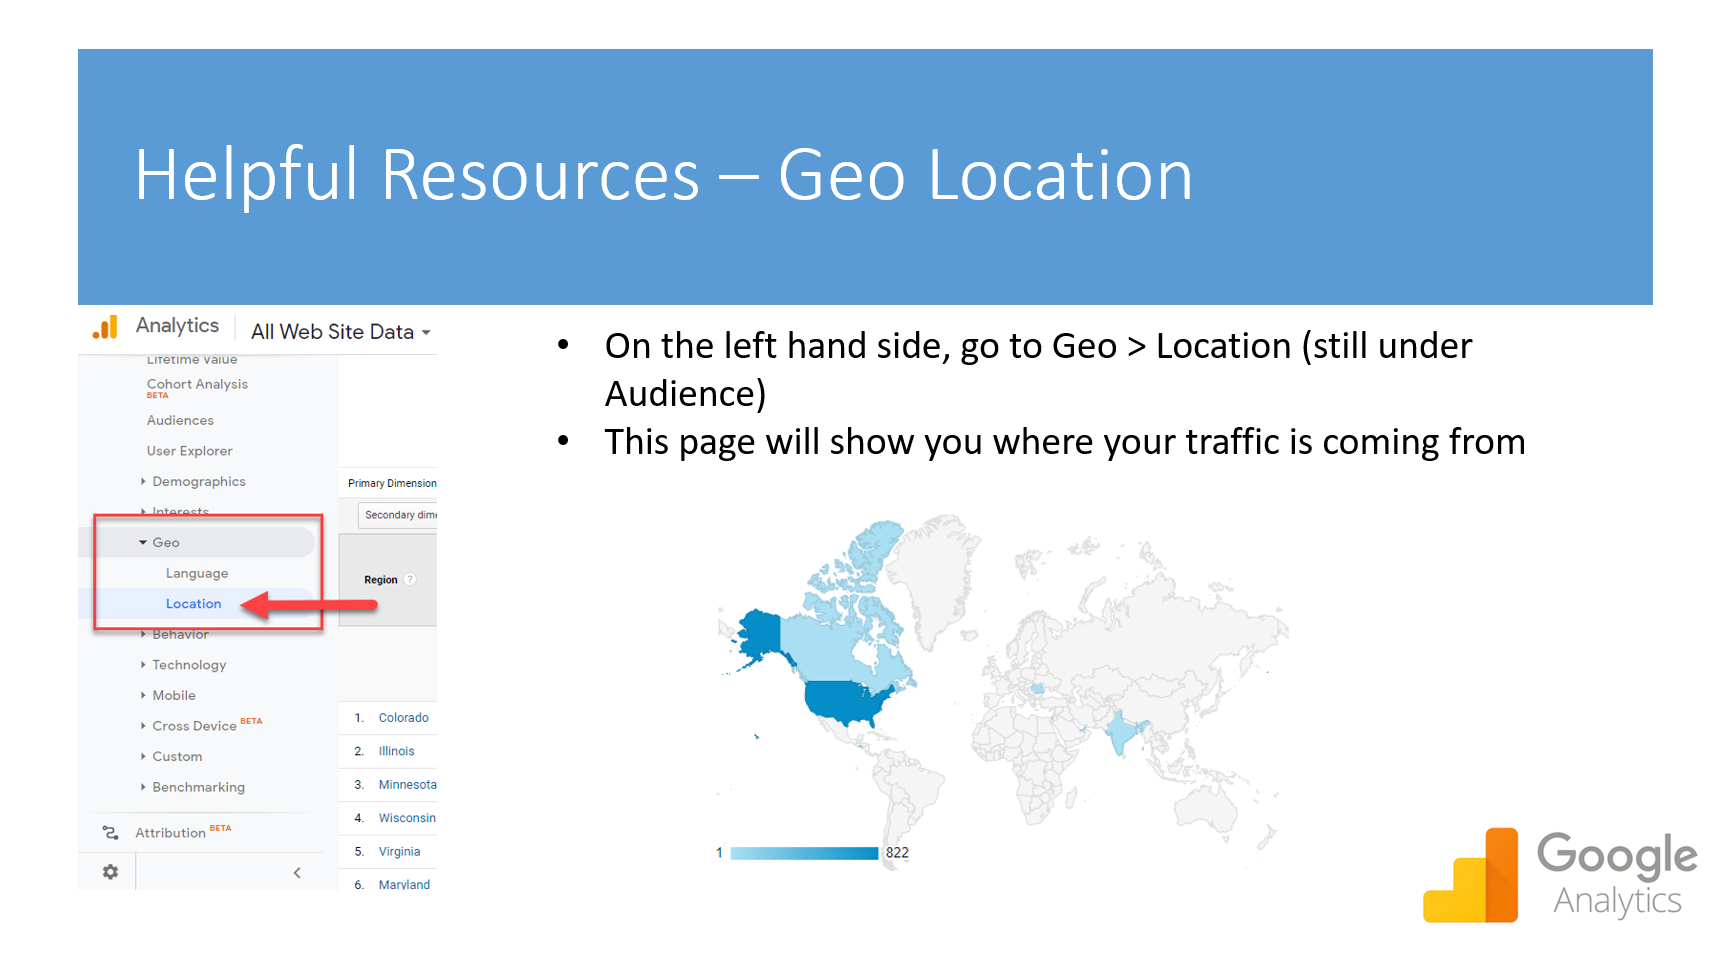Viewport: 1728px width, 971px height.
Task: Collapse the Geo section
Action: click(x=144, y=541)
